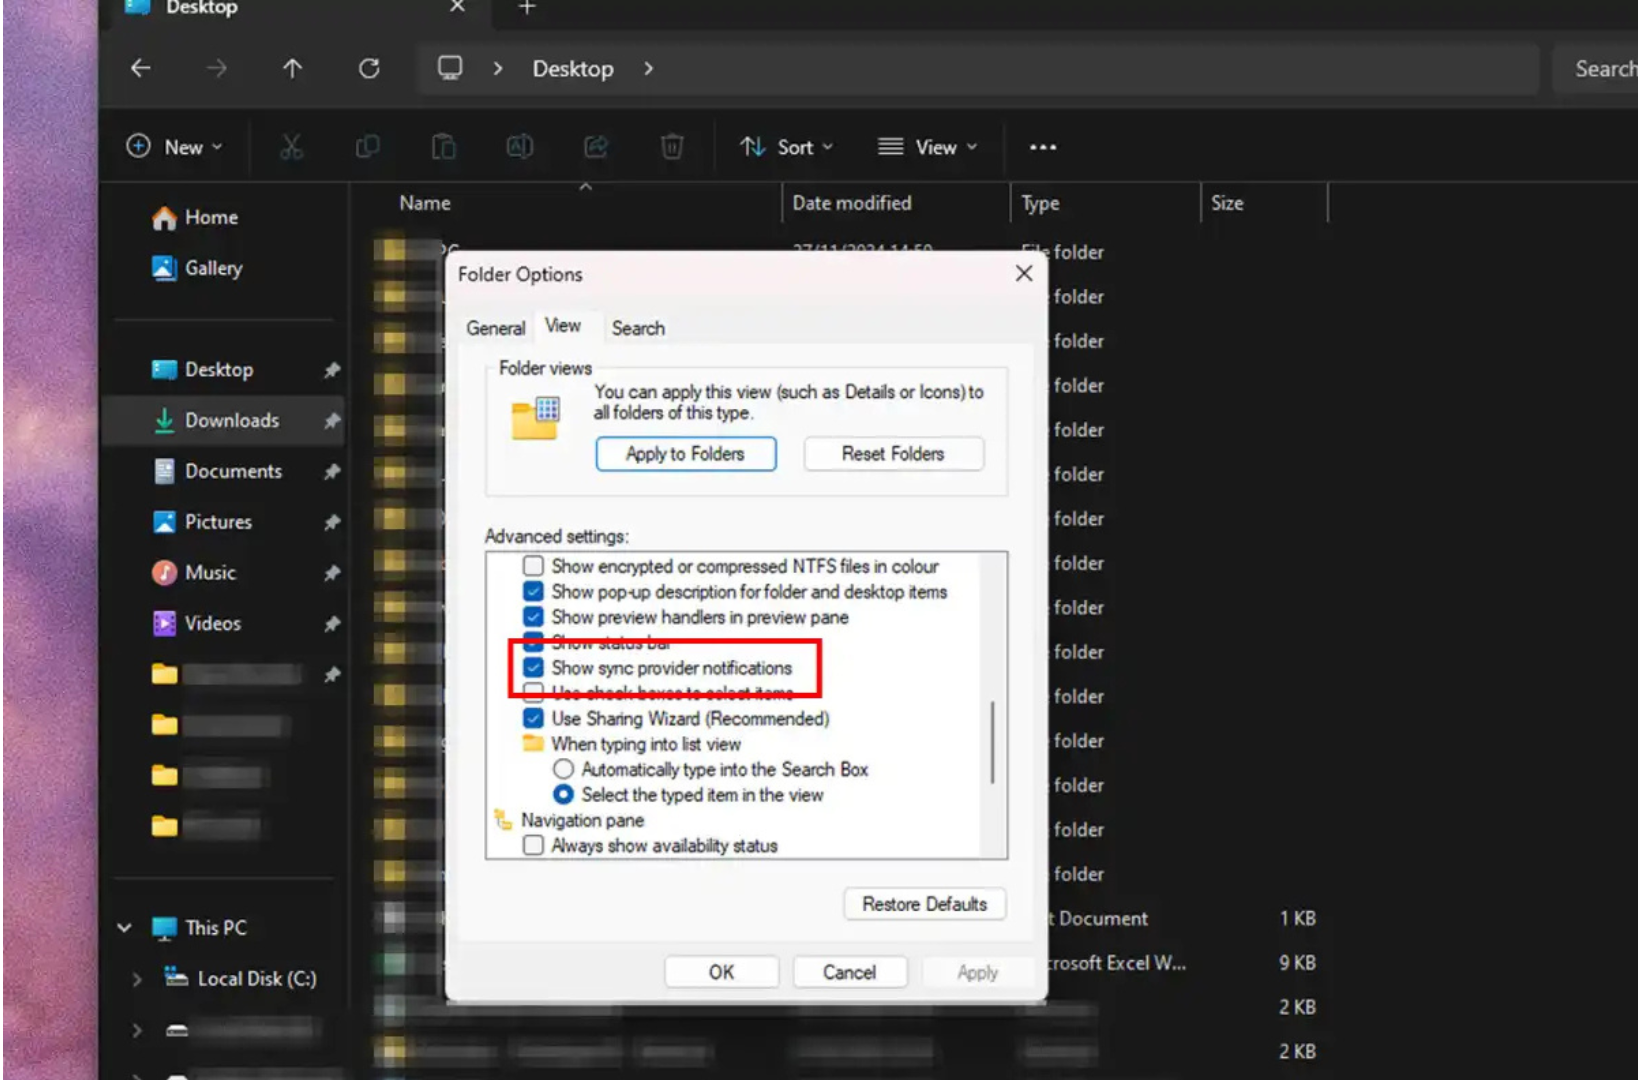
Task: Share a file via the Share icon
Action: point(595,147)
